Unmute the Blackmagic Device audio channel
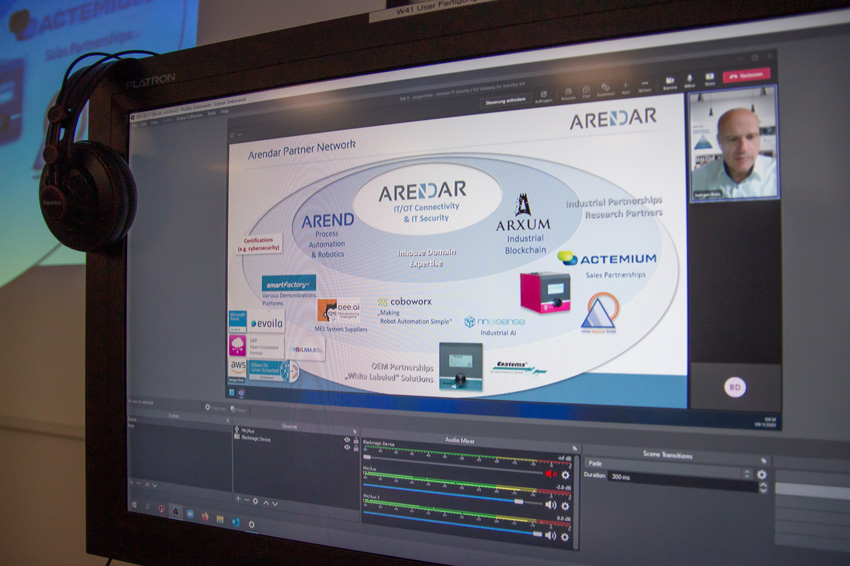Image resolution: width=850 pixels, height=566 pixels. tap(550, 474)
